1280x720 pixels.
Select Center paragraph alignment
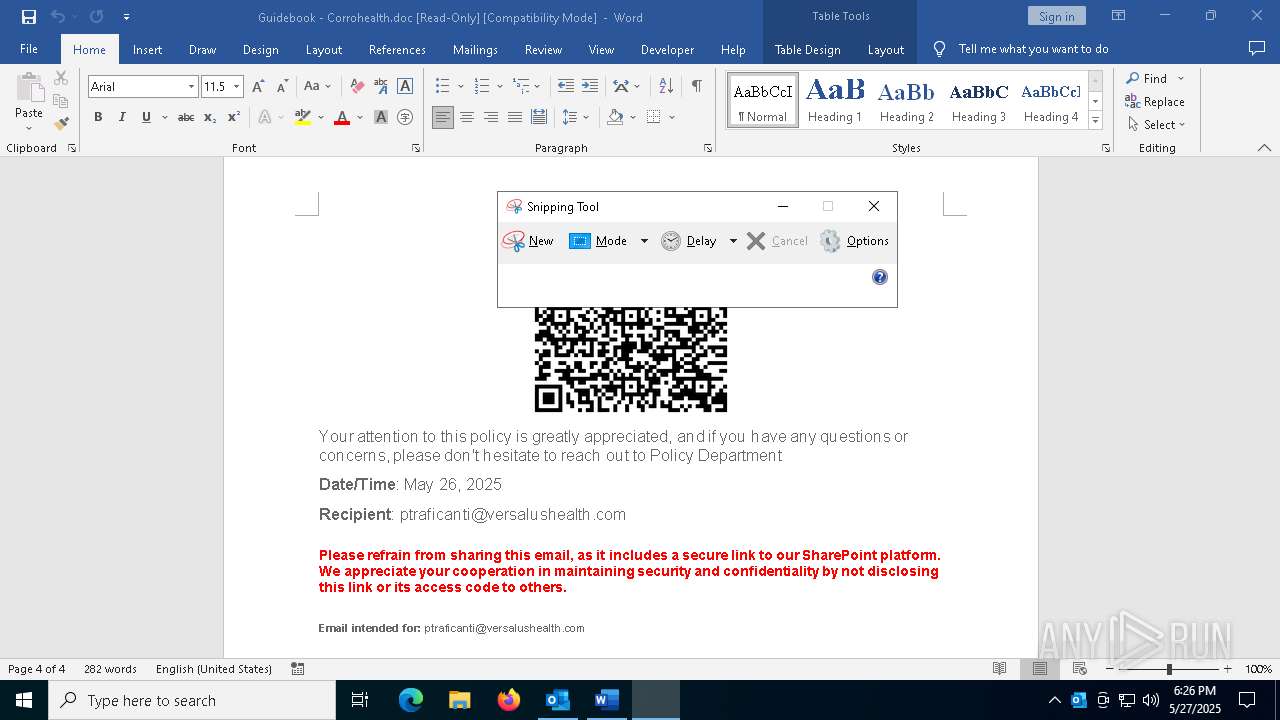tap(467, 117)
